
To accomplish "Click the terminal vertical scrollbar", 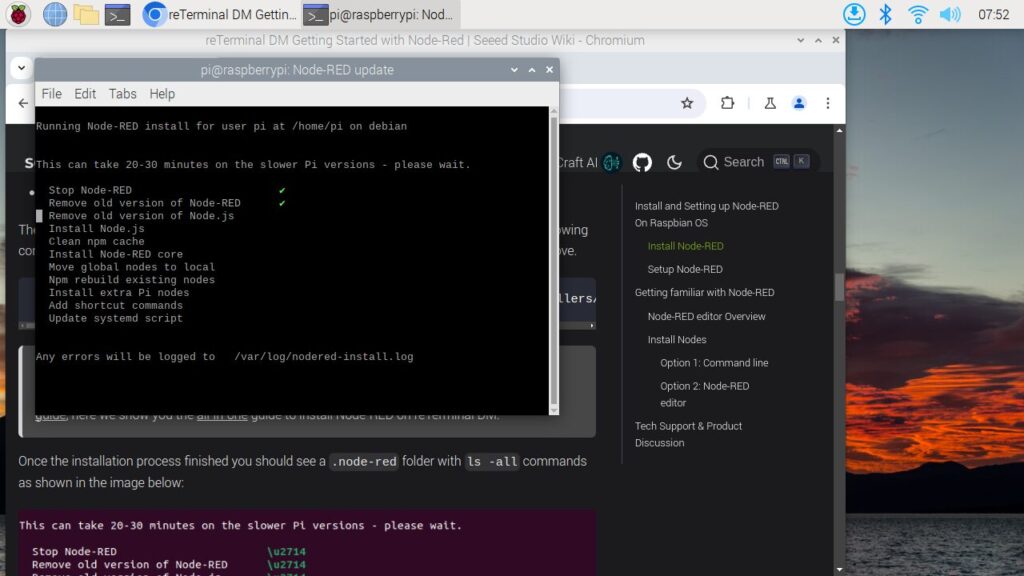I will coord(554,260).
